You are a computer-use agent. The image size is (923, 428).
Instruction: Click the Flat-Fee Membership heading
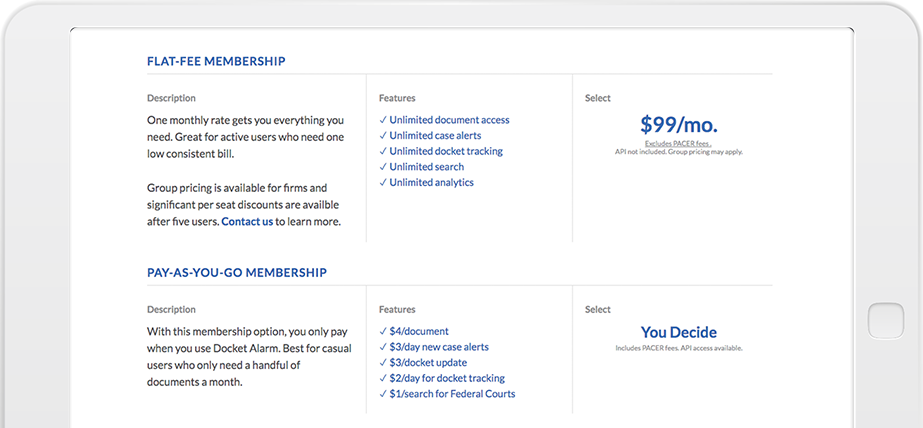coord(216,62)
